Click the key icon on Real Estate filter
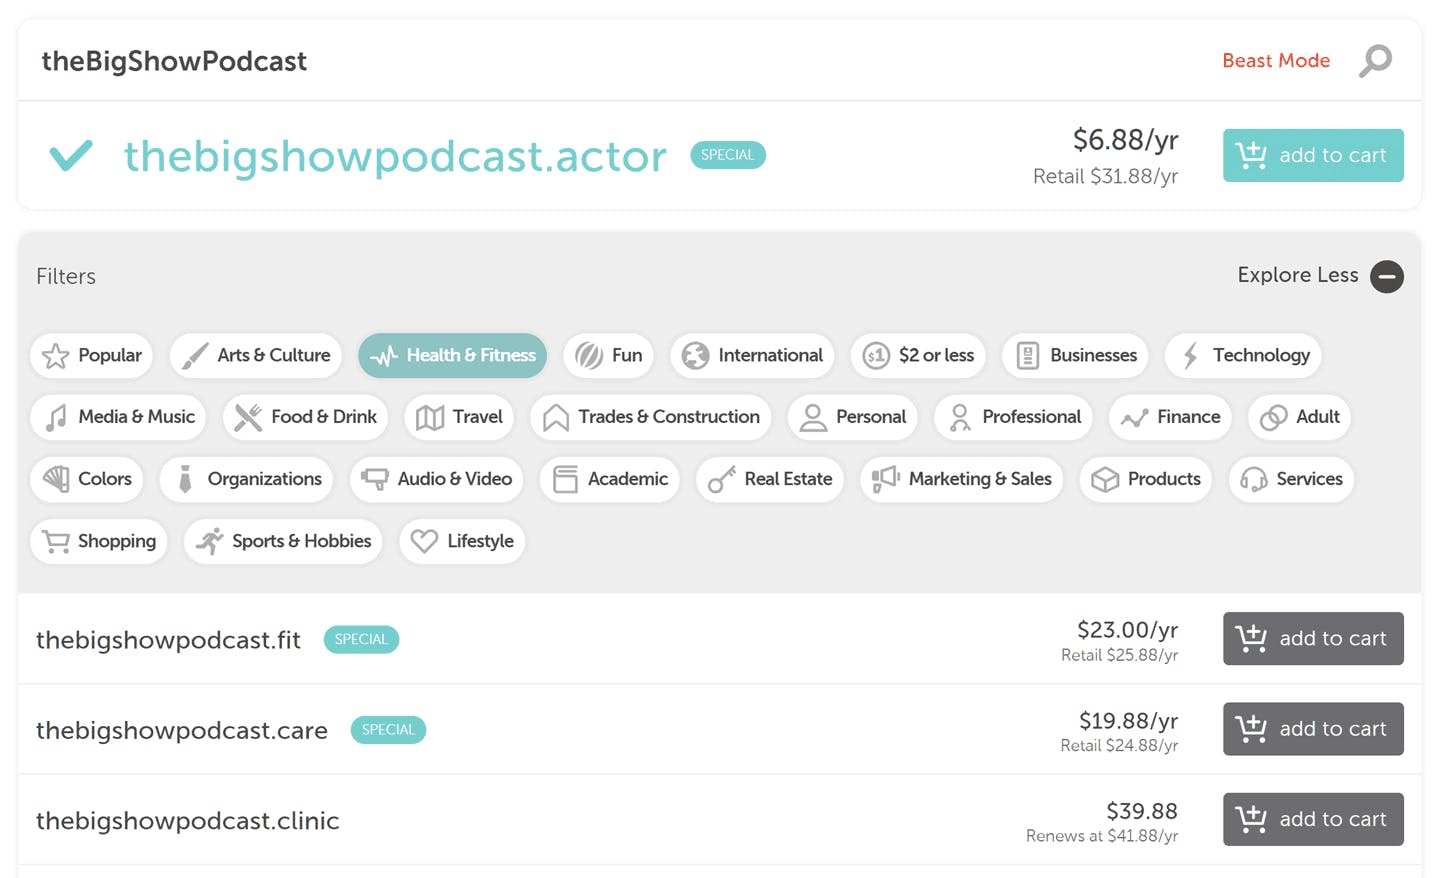1440x878 pixels. point(721,480)
